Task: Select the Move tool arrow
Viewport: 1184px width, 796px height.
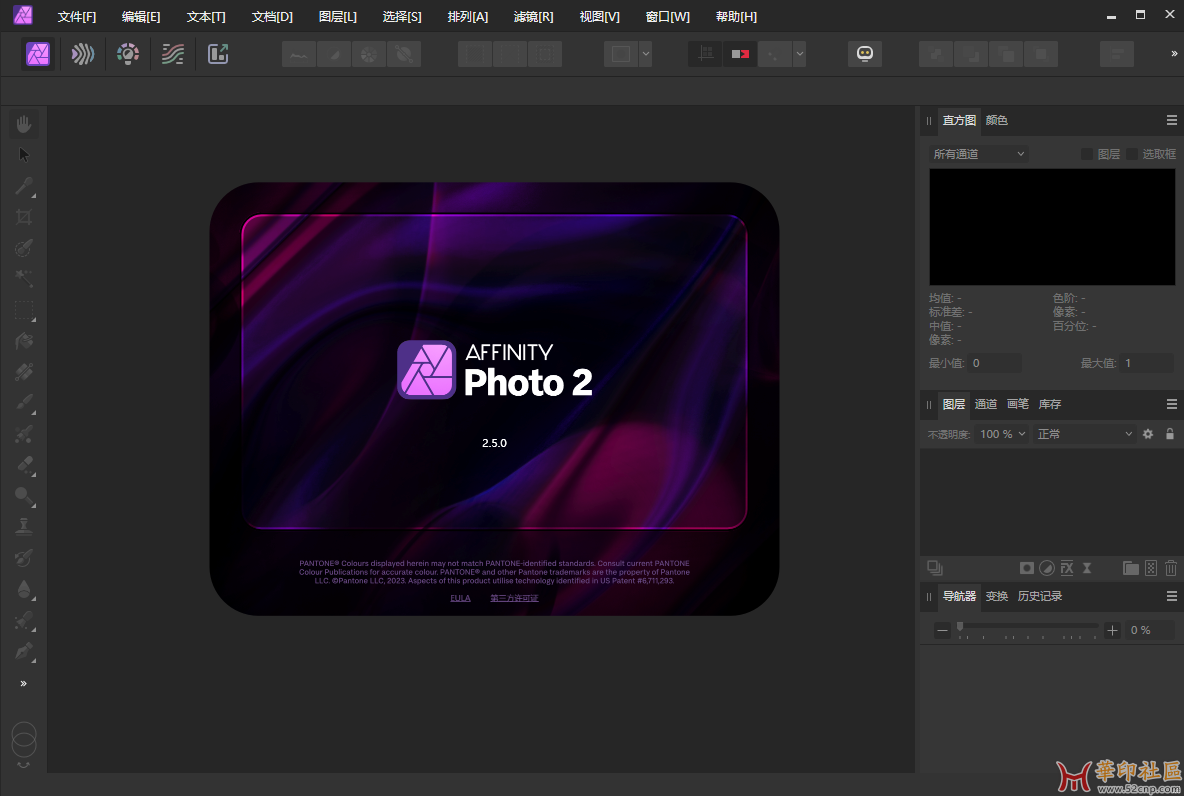Action: [x=24, y=155]
